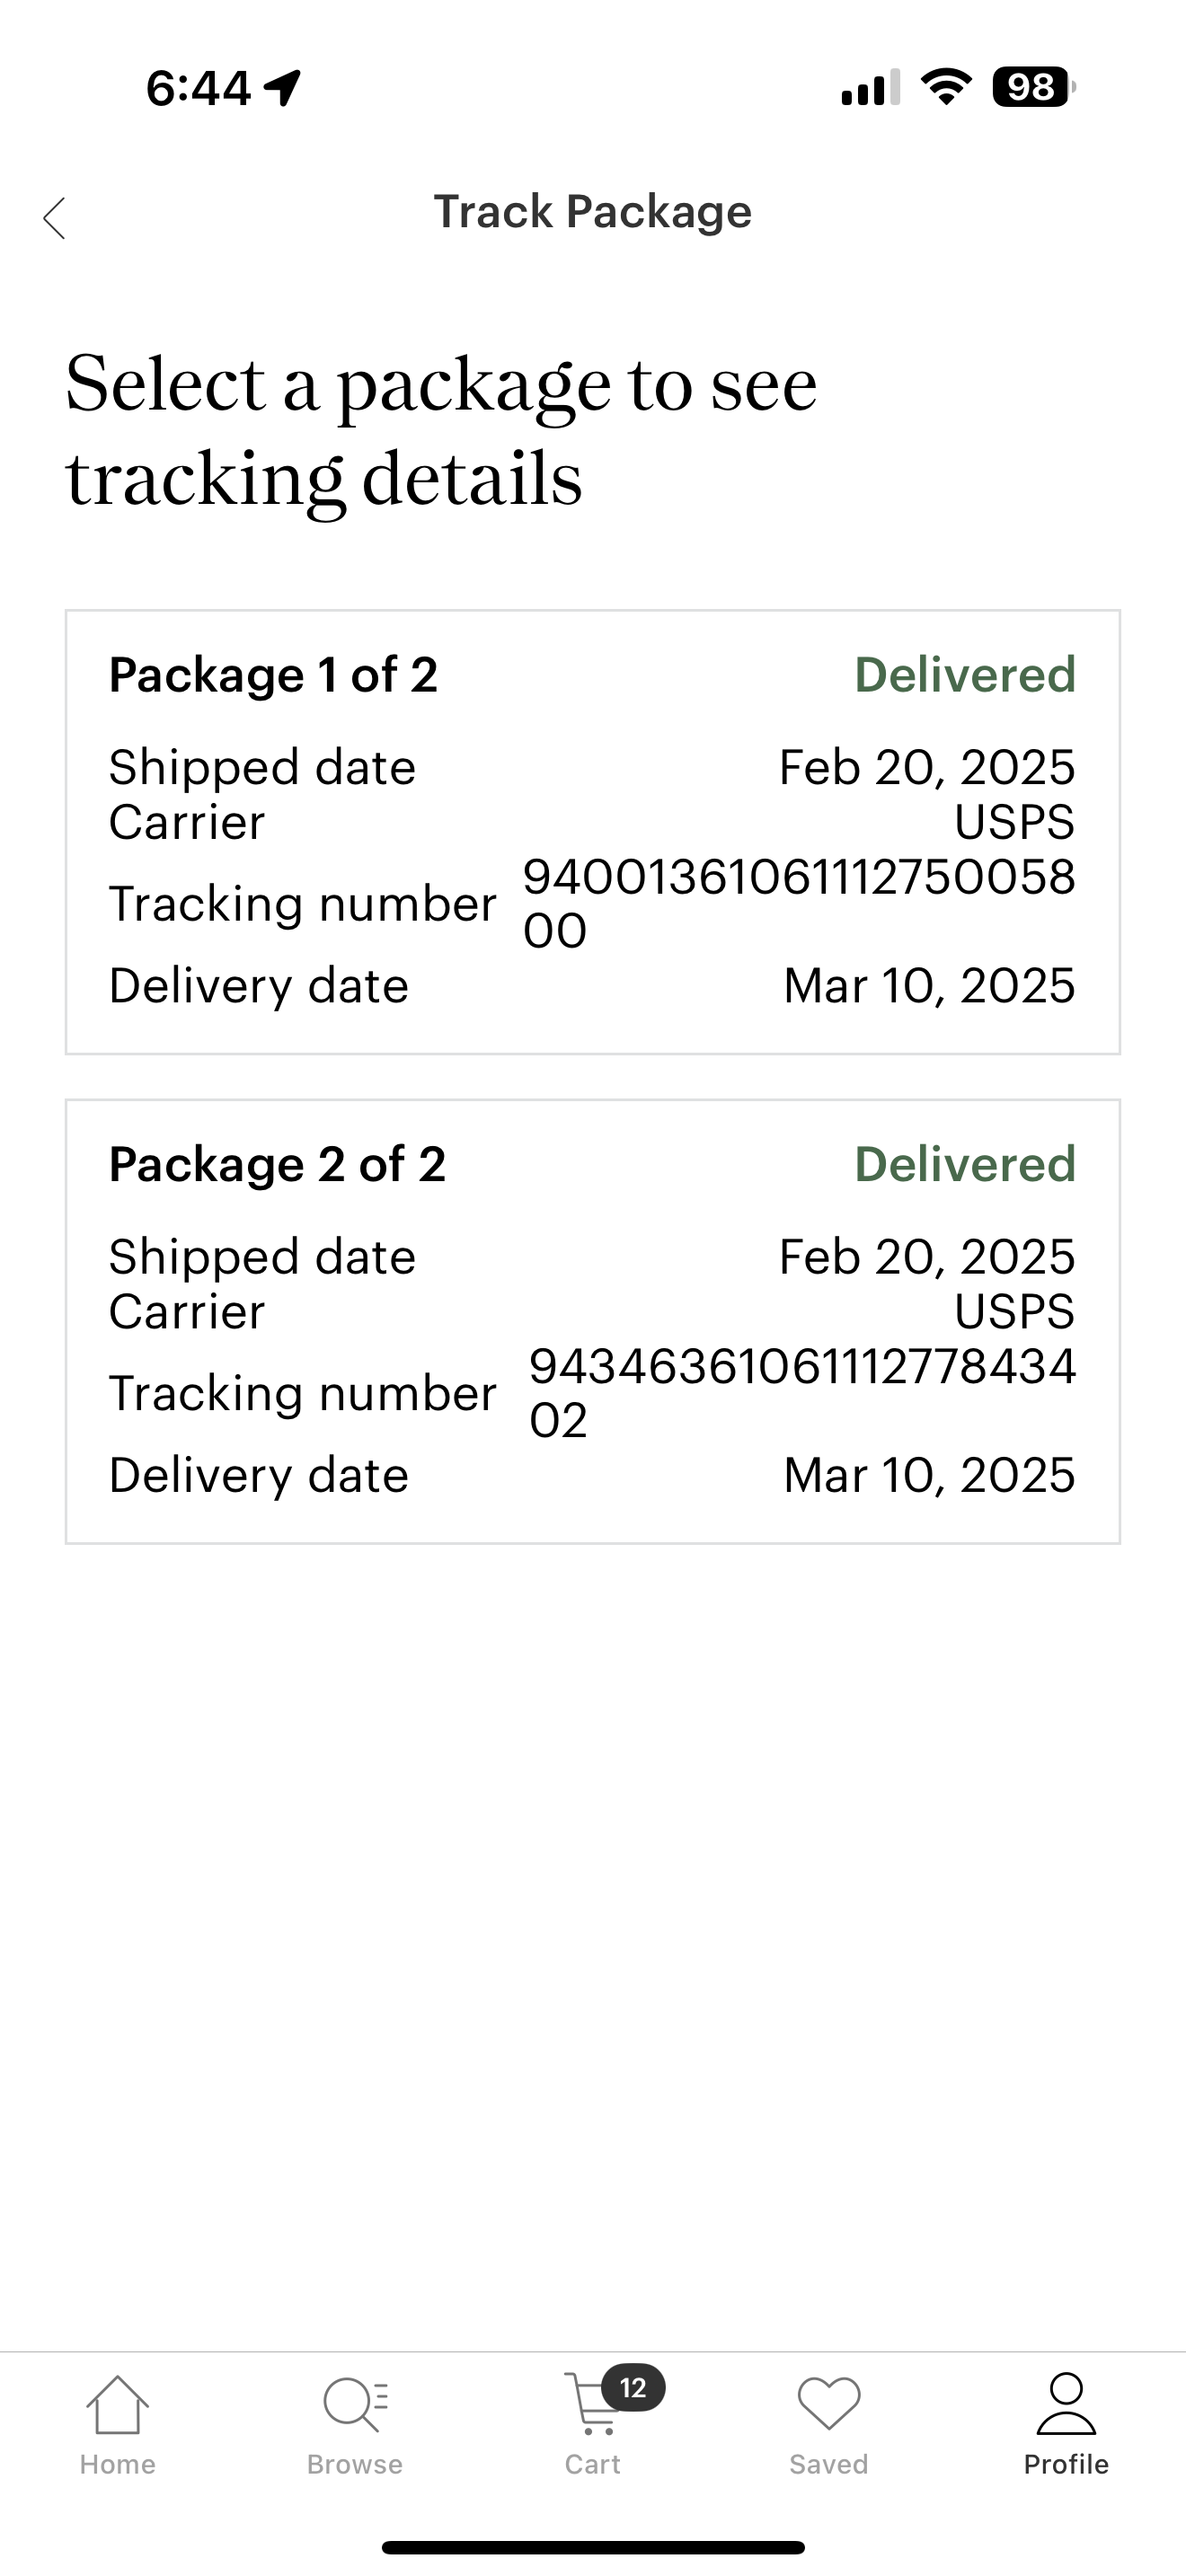Tap the back arrow icon

coord(55,218)
